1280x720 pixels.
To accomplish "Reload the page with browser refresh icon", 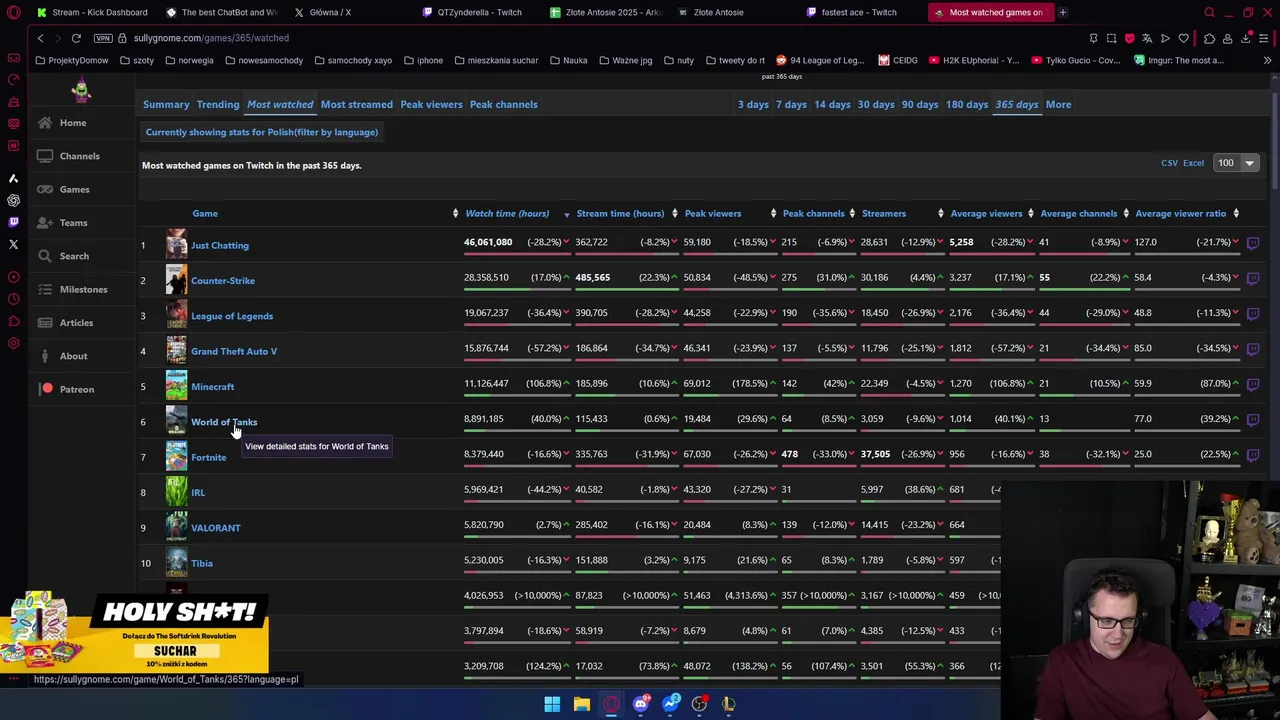I will pyautogui.click(x=76, y=38).
